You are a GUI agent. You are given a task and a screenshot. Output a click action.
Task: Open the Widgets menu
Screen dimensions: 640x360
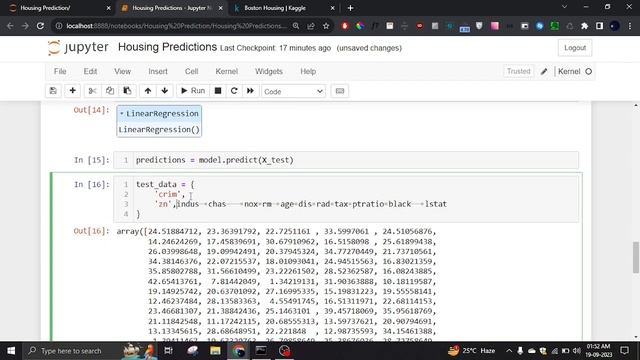point(269,71)
